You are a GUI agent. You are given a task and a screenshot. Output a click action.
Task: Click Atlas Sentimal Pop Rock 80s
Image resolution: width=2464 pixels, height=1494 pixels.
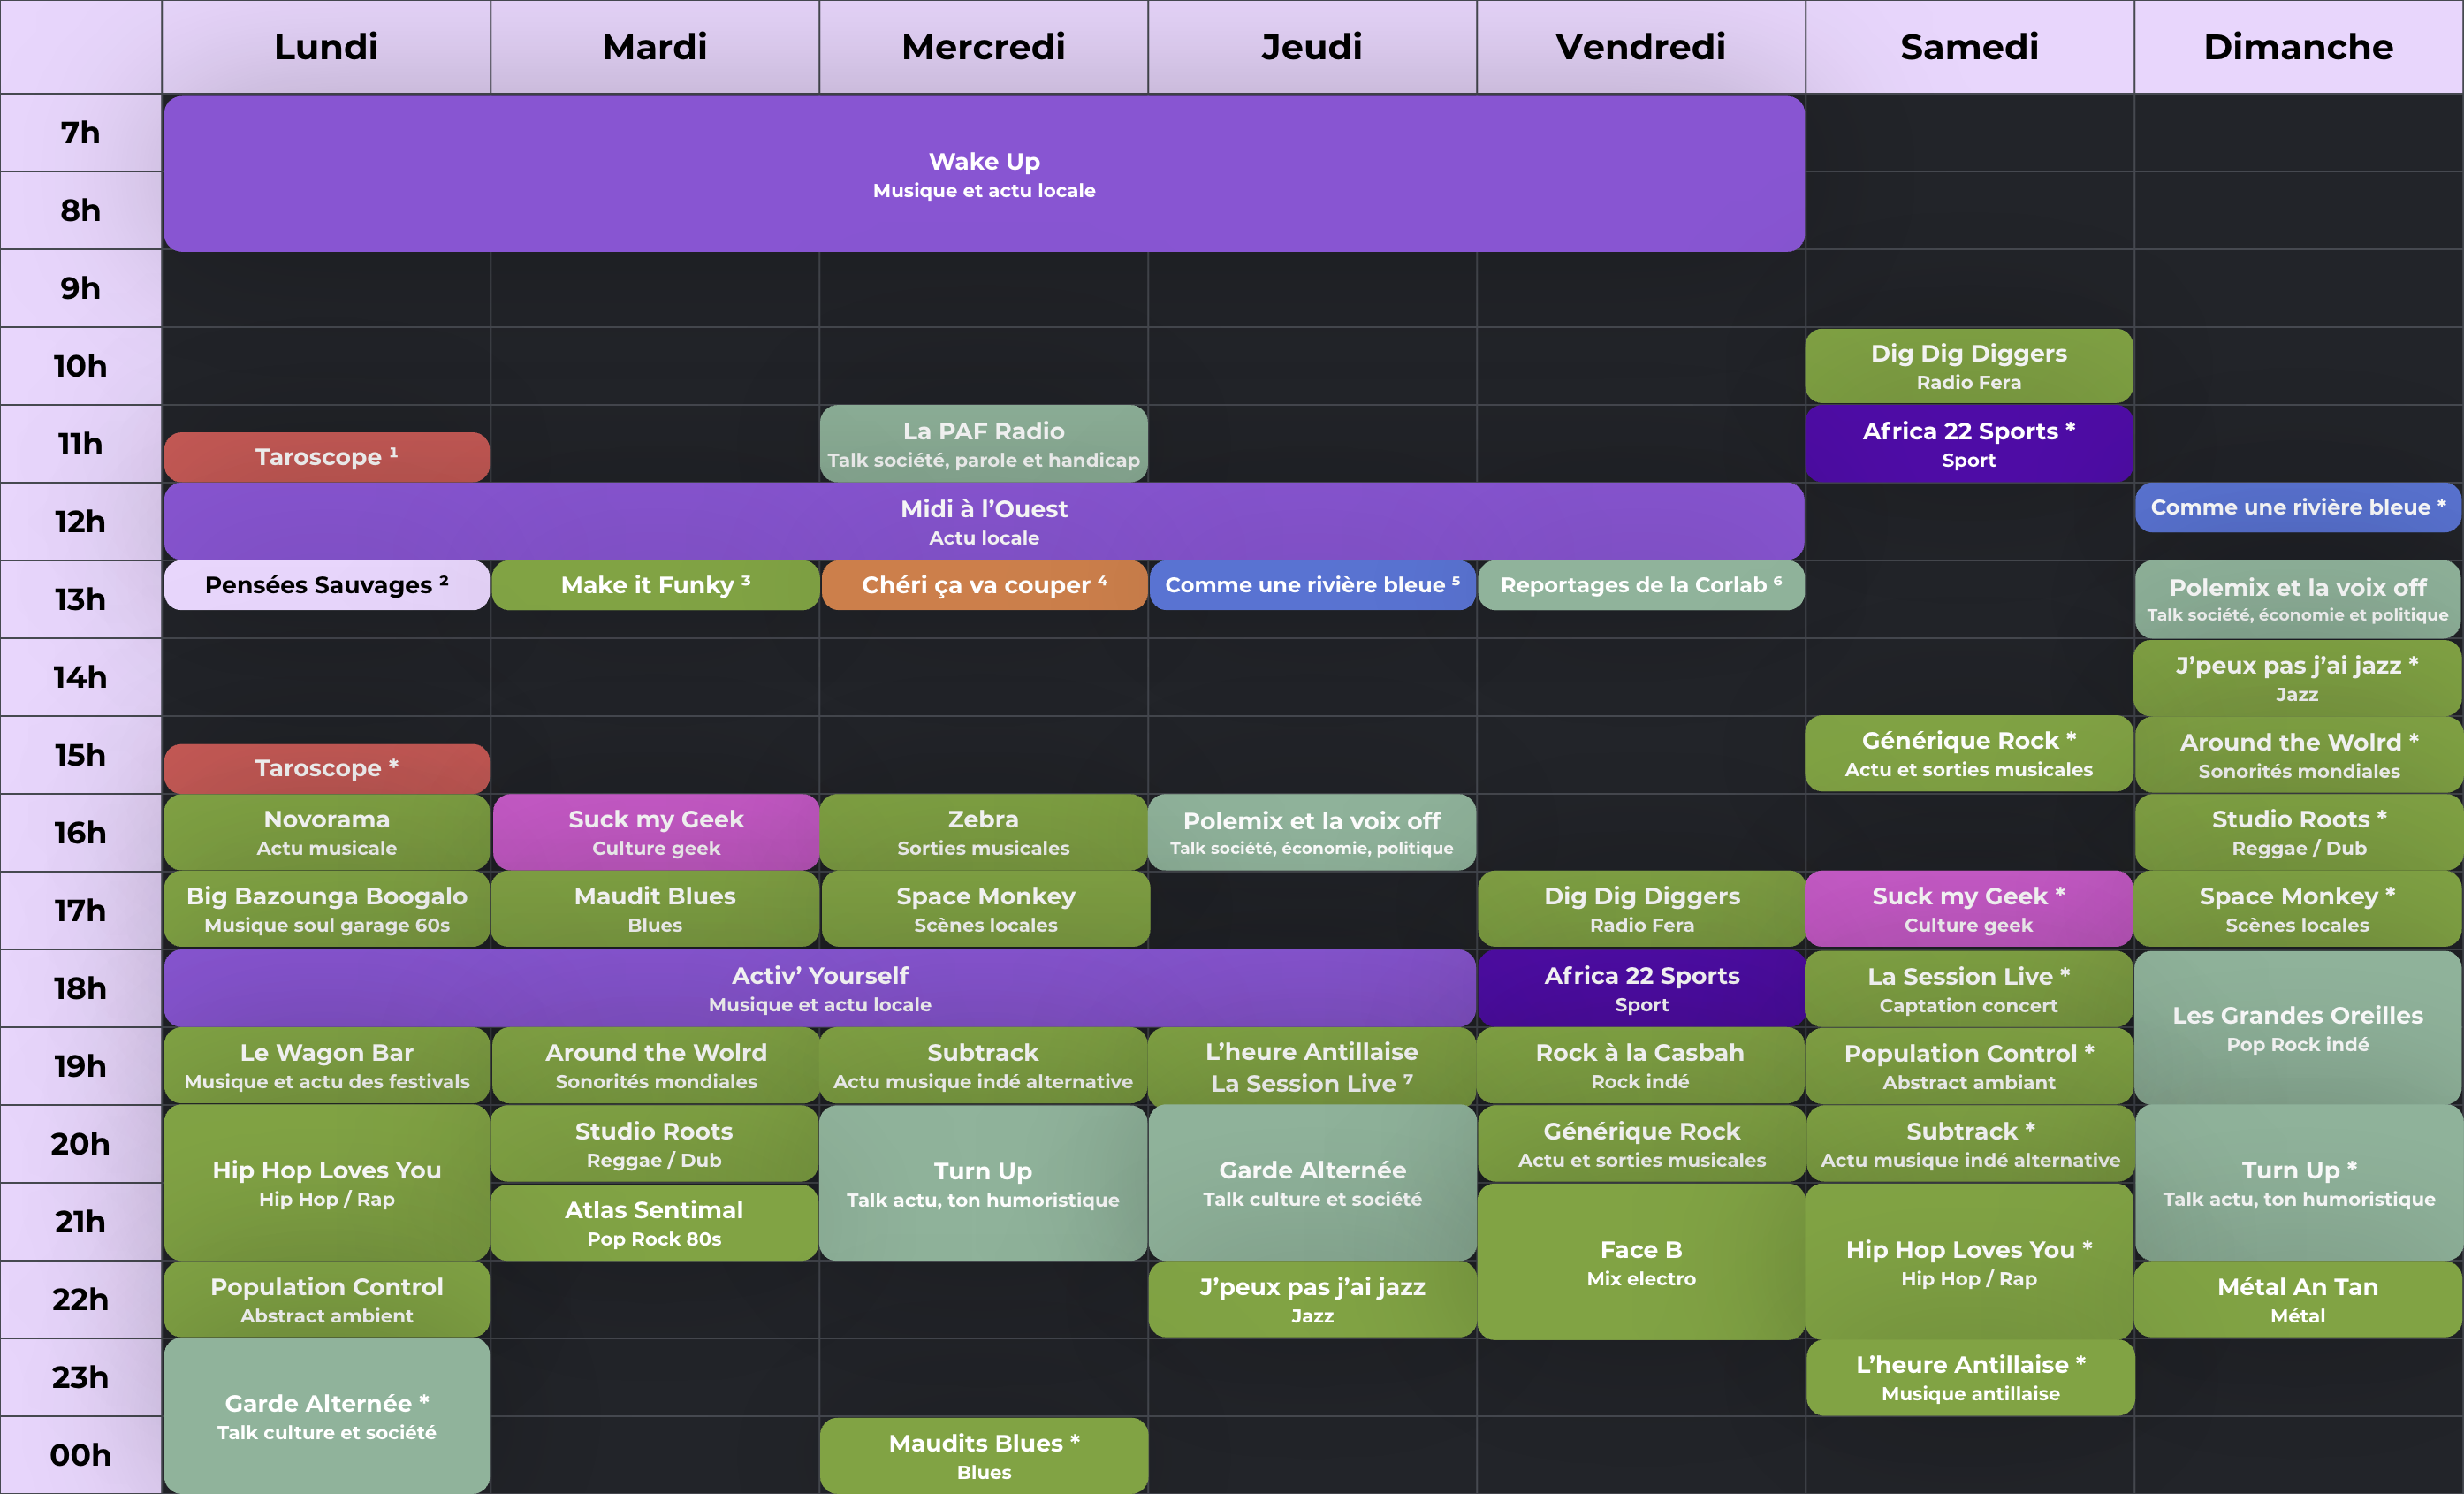point(654,1222)
